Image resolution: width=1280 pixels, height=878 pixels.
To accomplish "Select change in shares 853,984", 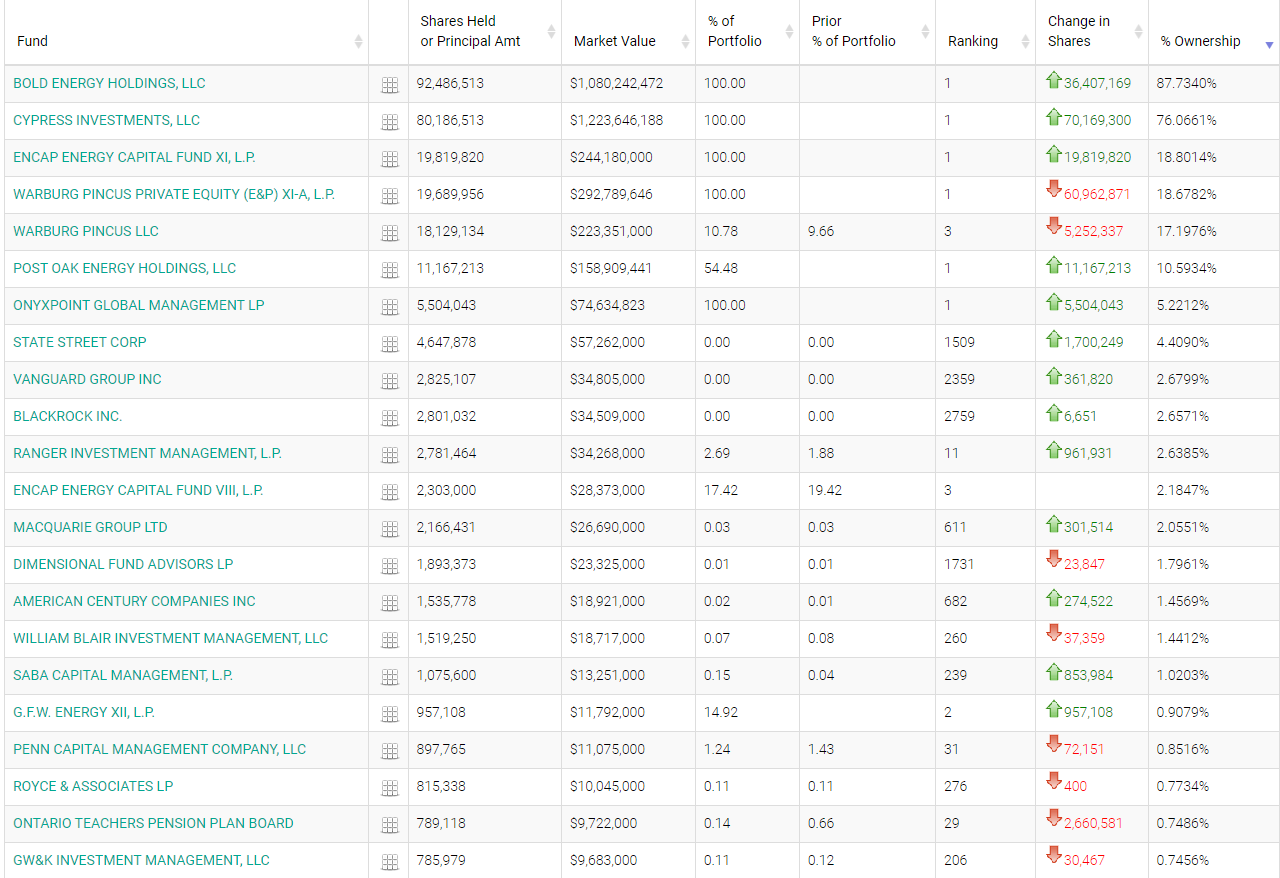I will click(1088, 675).
